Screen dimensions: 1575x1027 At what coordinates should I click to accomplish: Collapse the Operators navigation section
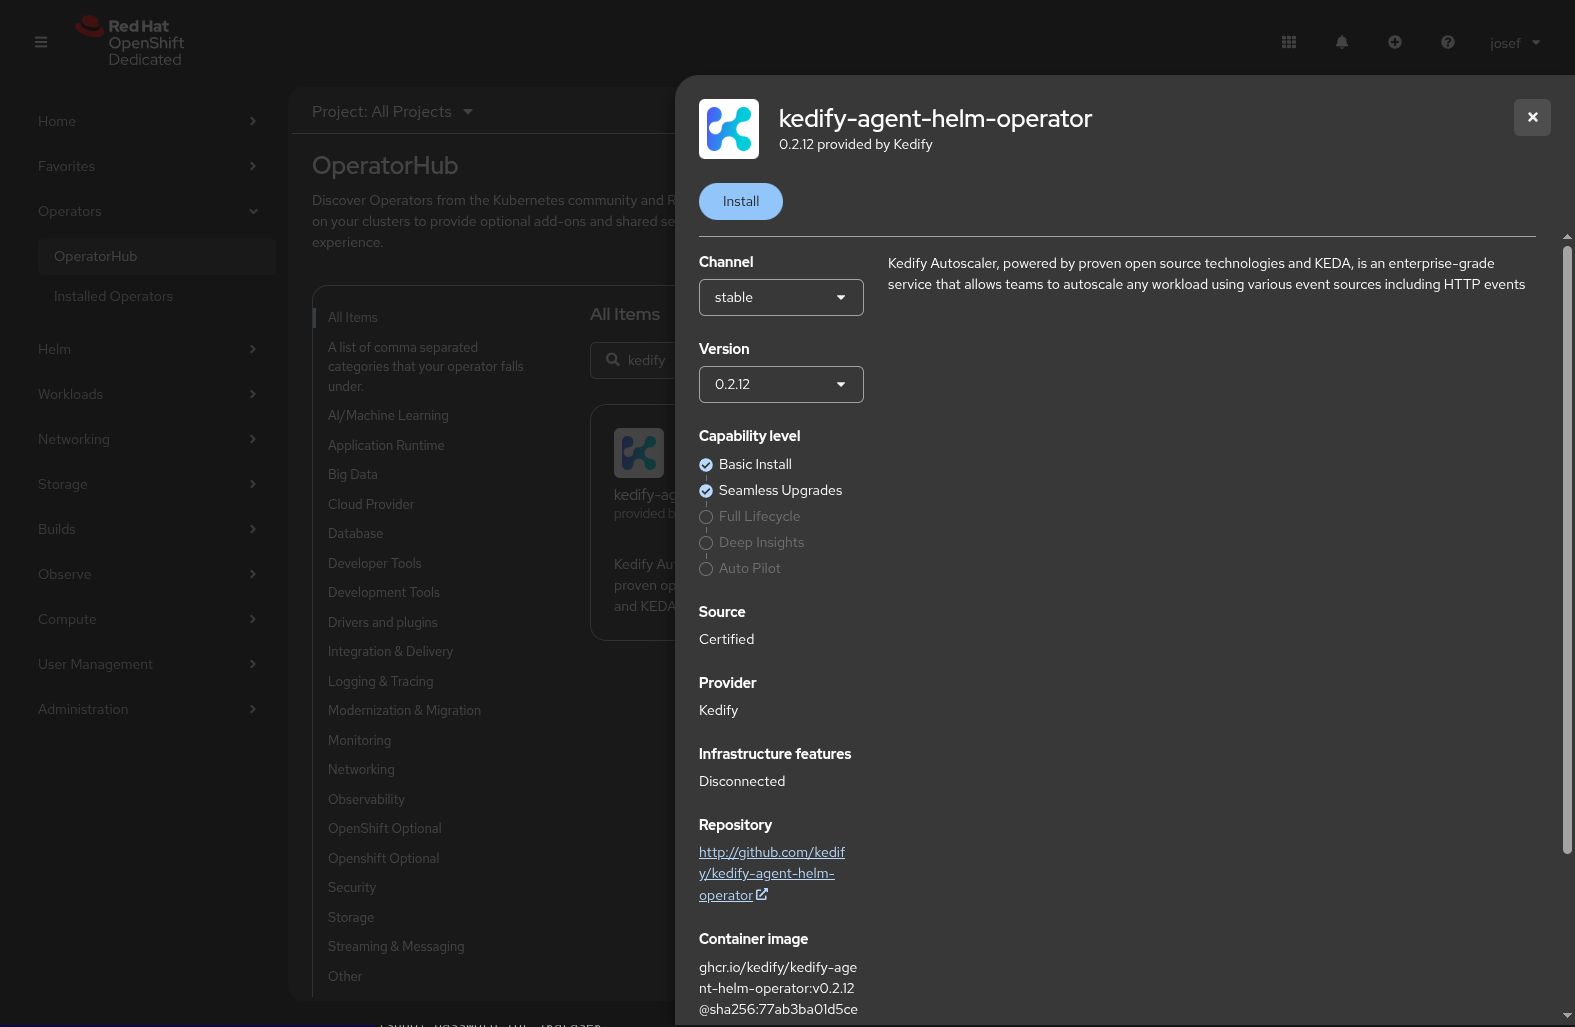[148, 211]
